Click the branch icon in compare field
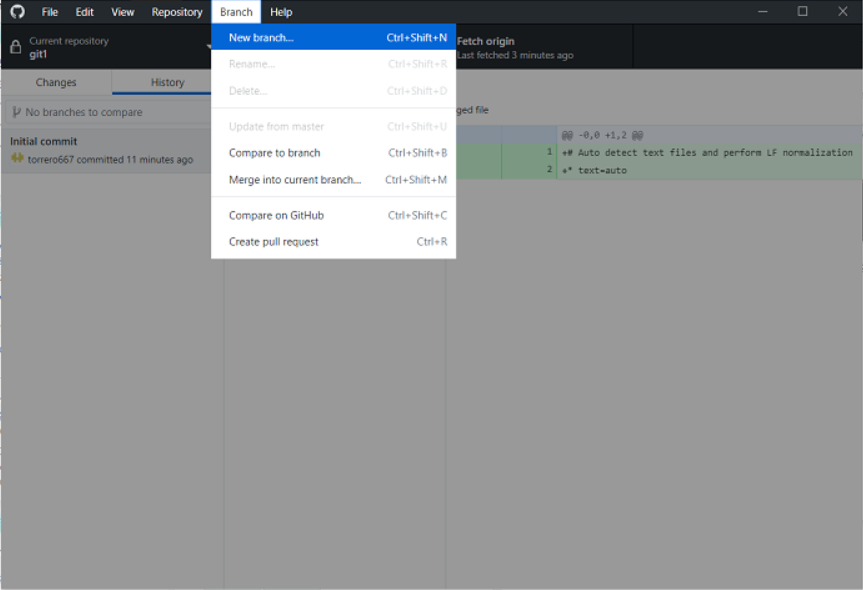Image resolution: width=863 pixels, height=590 pixels. pos(17,112)
